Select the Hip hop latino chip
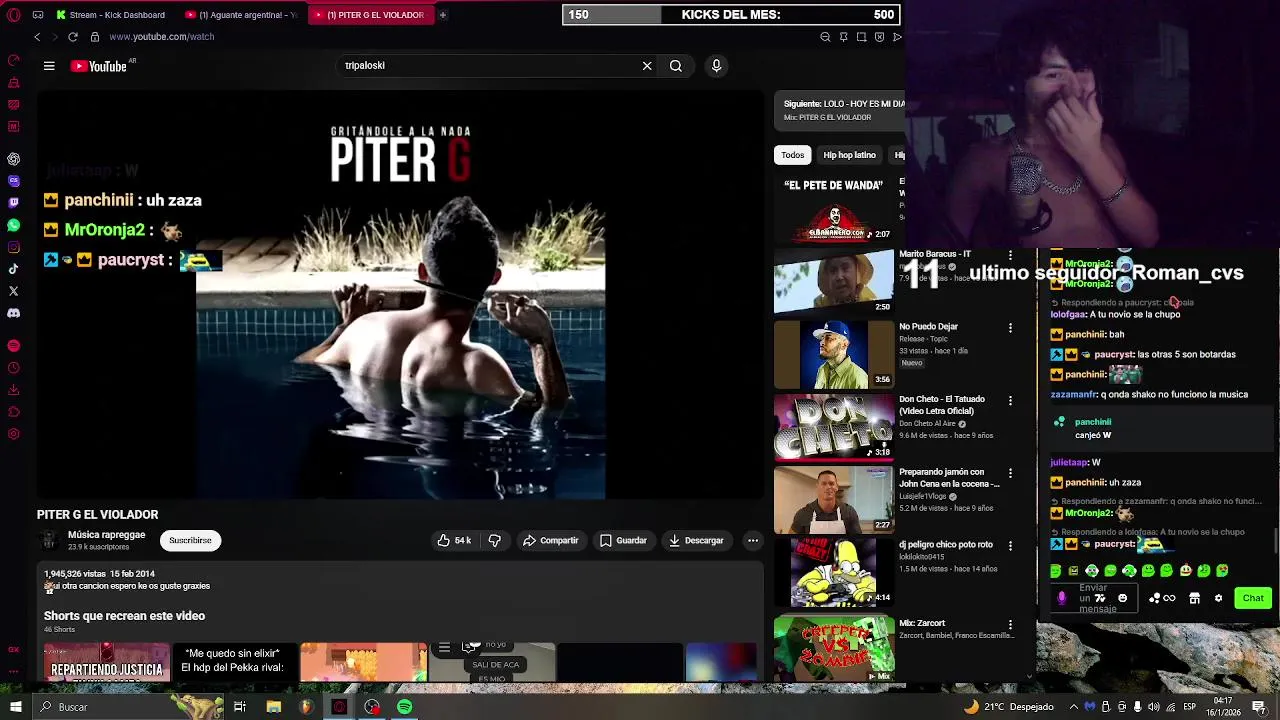Image resolution: width=1280 pixels, height=720 pixels. click(849, 155)
